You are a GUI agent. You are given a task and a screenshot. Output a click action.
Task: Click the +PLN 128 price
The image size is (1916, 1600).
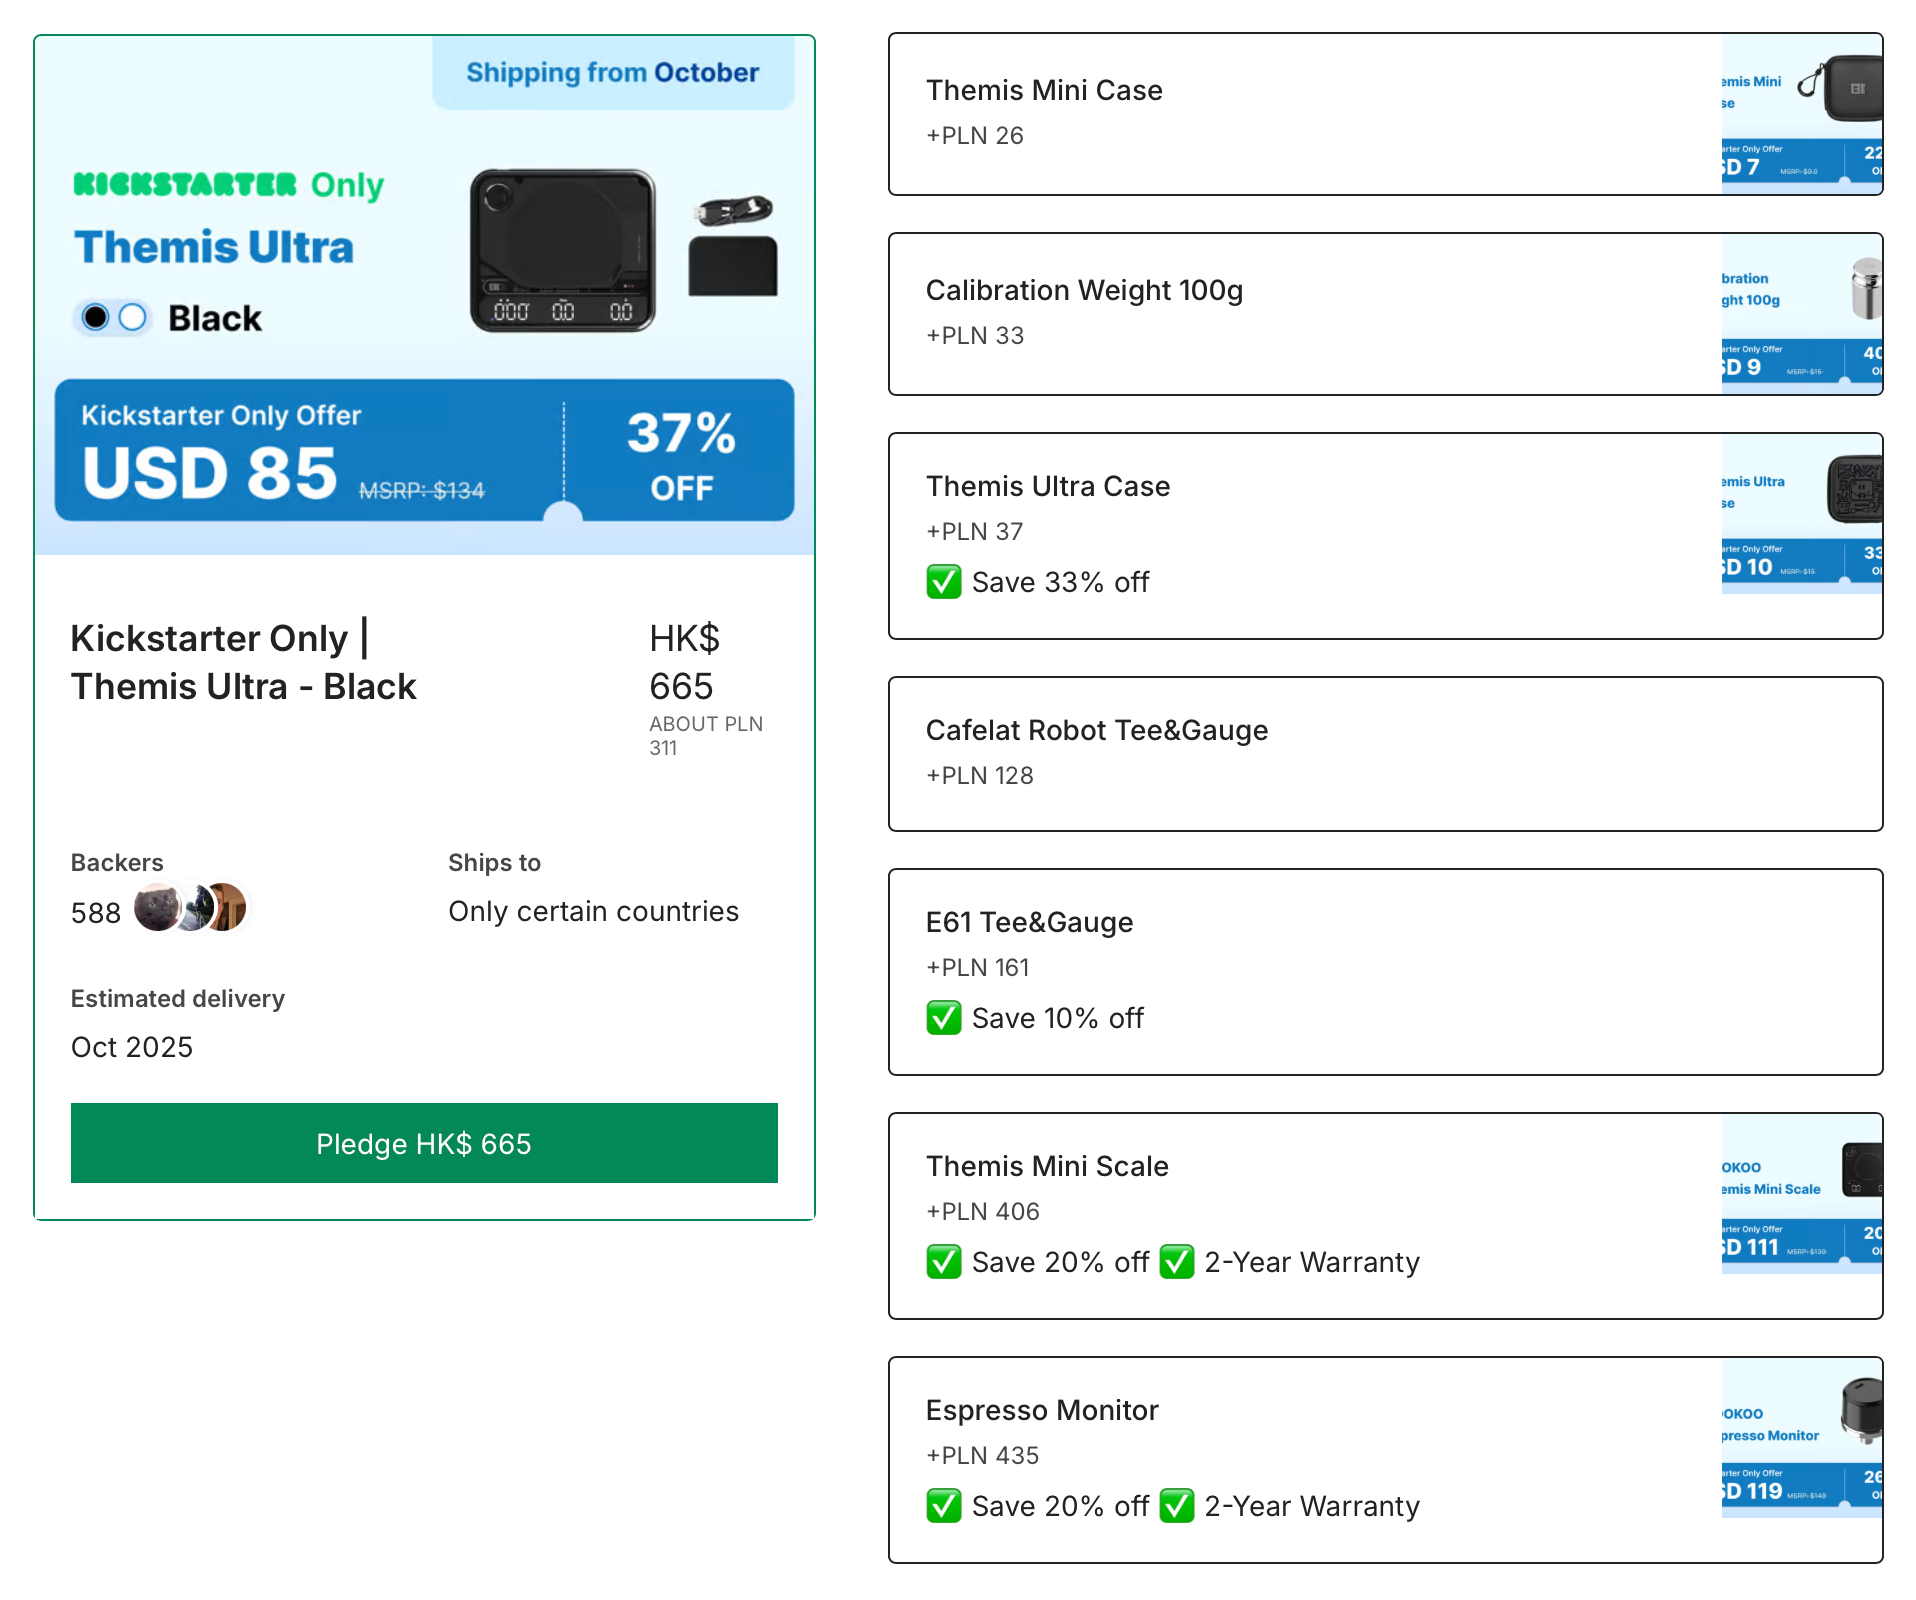coord(980,775)
